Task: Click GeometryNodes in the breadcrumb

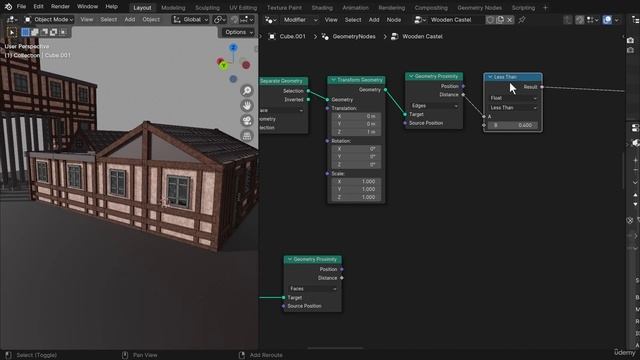Action: click(349, 36)
